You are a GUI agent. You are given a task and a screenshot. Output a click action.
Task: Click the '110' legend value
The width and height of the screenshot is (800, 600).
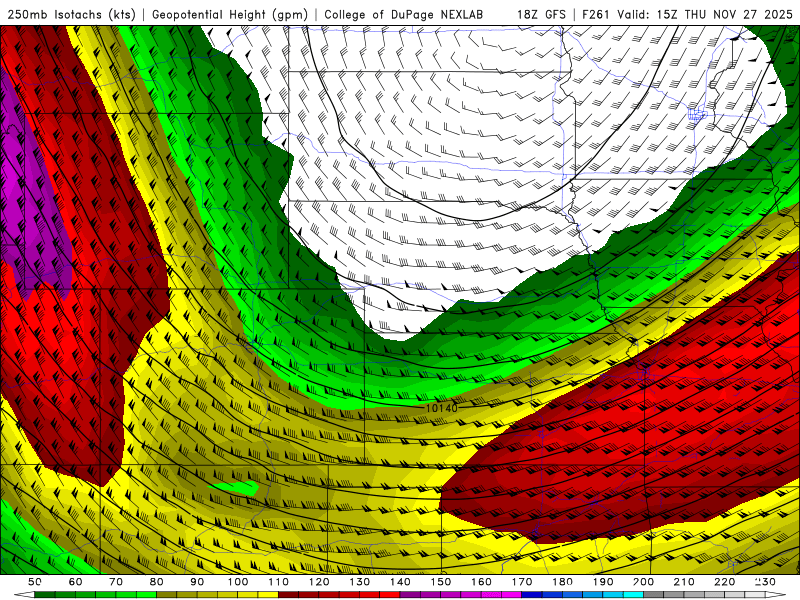coord(278,582)
